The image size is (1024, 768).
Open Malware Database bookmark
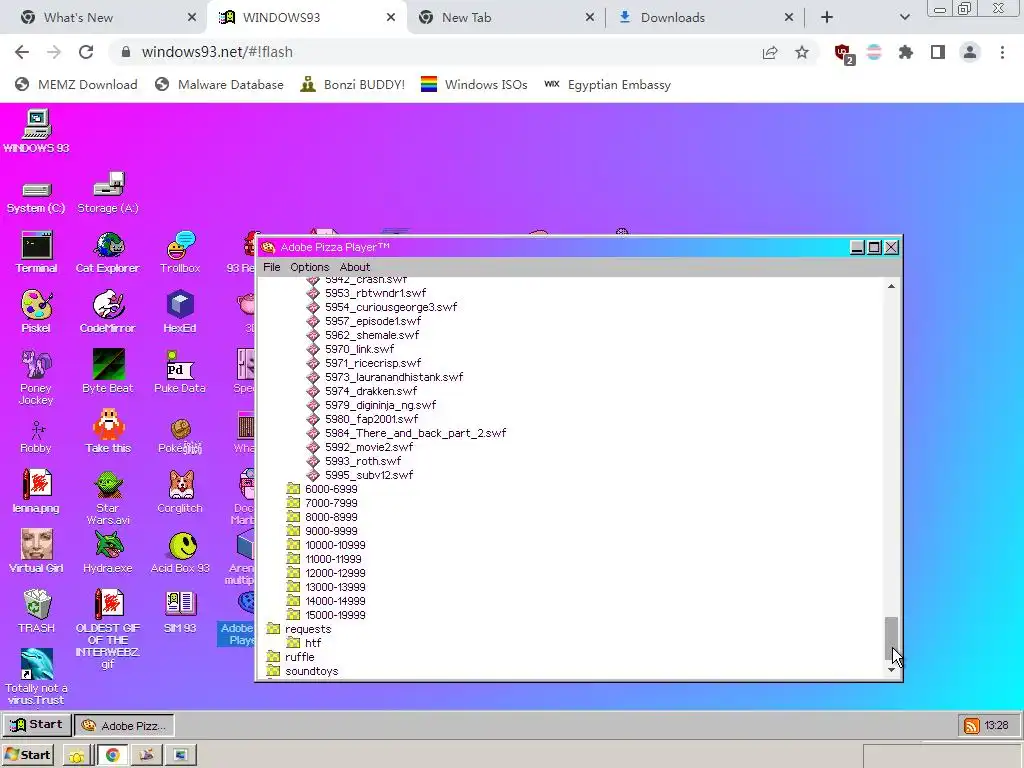[x=219, y=85]
